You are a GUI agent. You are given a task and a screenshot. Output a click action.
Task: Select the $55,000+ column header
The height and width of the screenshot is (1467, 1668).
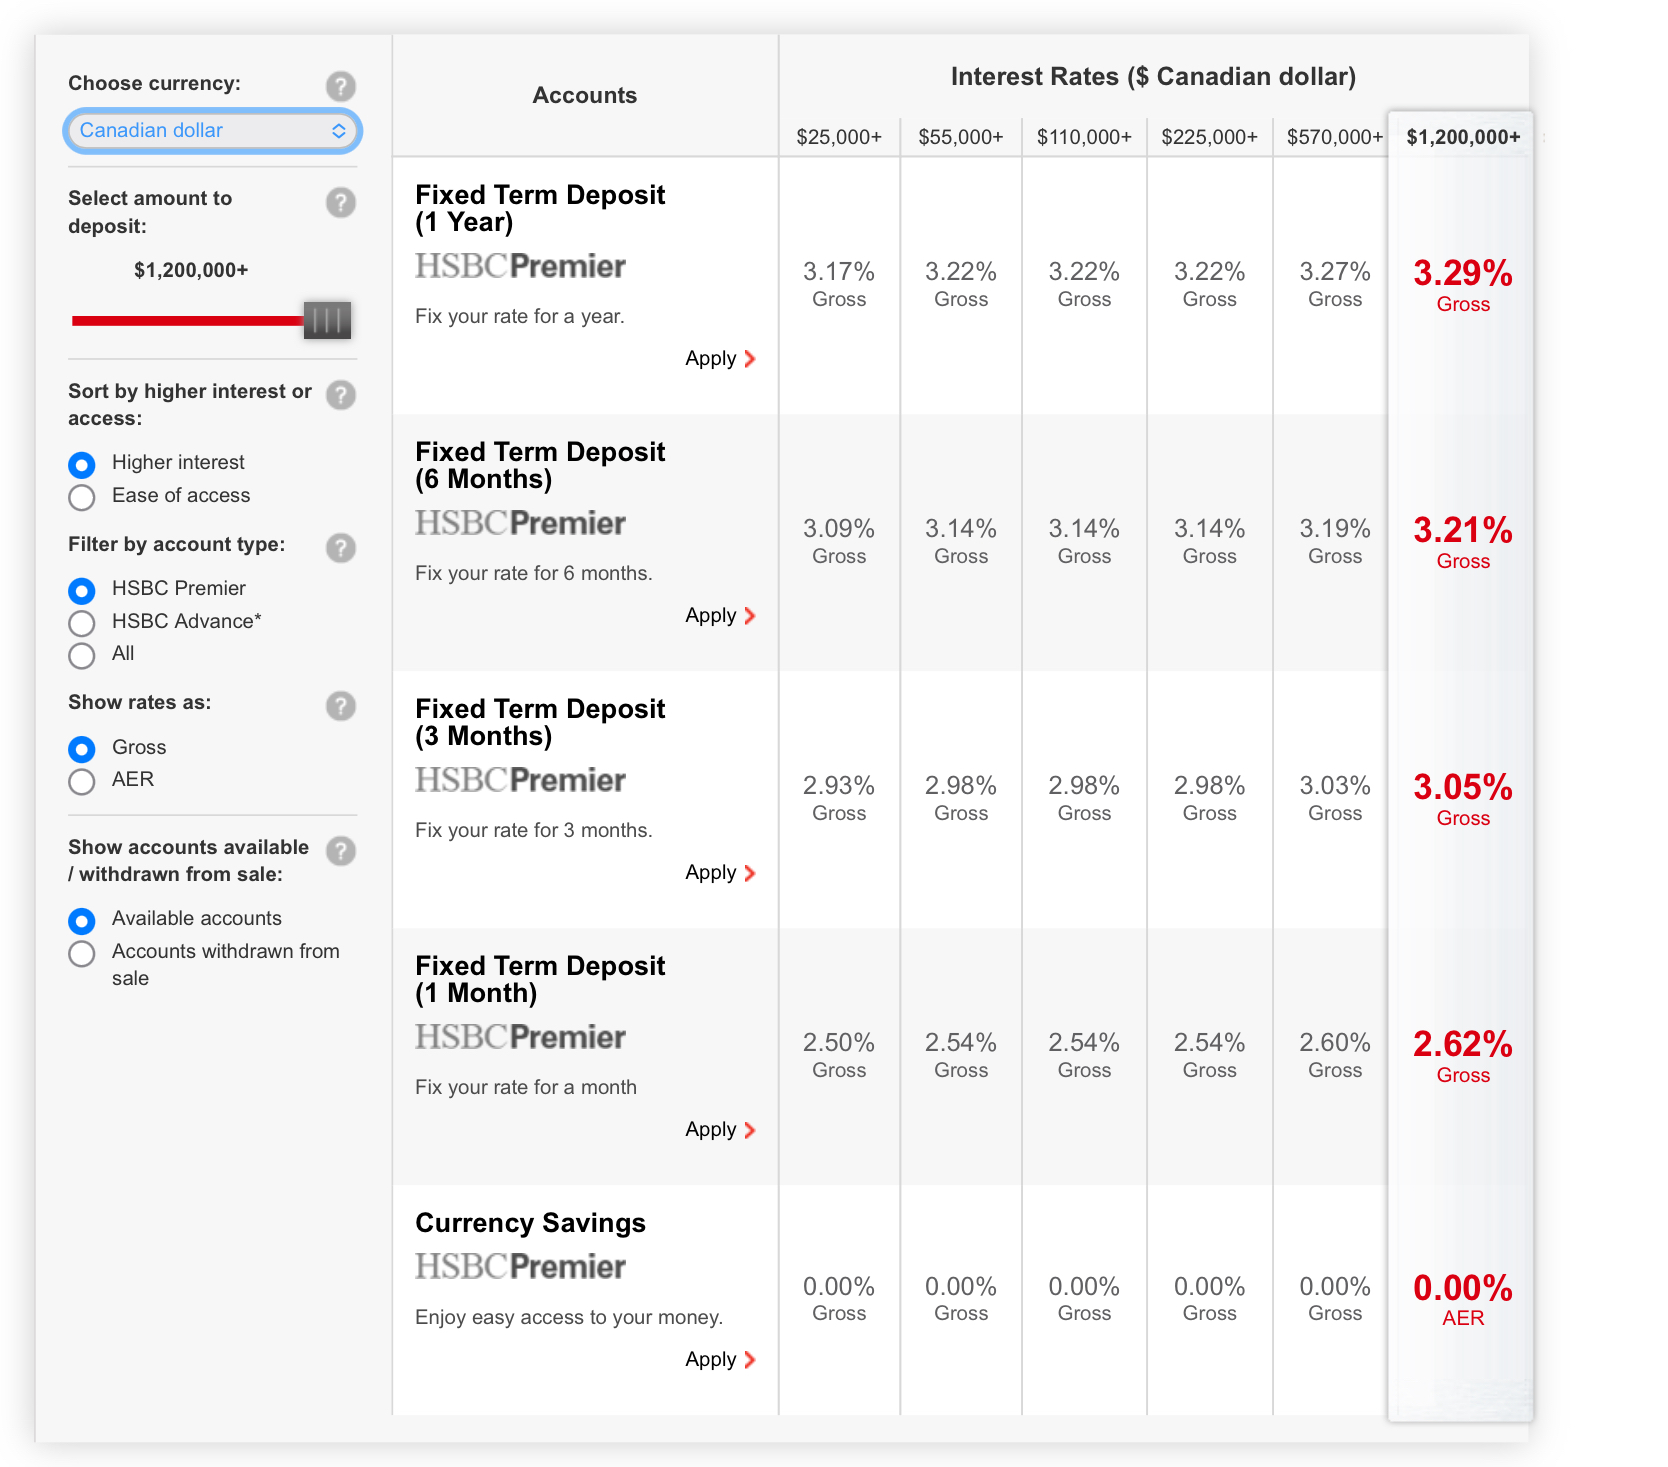pyautogui.click(x=961, y=137)
